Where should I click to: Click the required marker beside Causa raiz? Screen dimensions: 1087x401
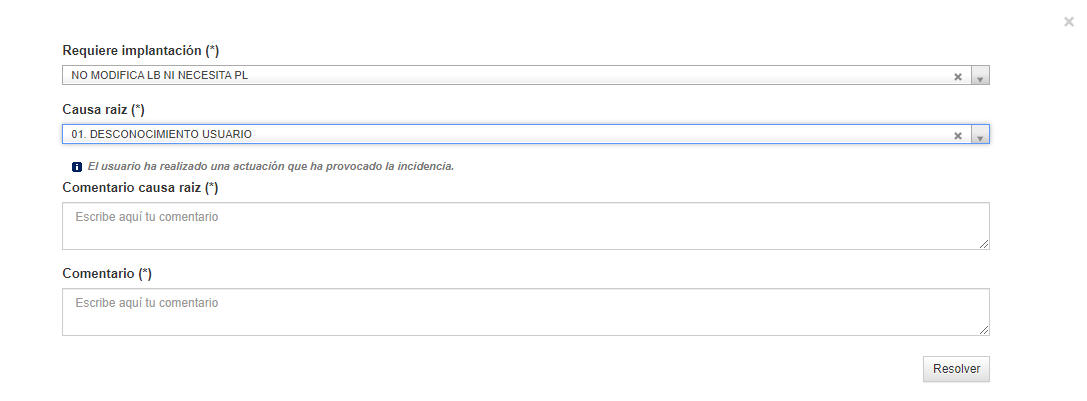click(137, 110)
